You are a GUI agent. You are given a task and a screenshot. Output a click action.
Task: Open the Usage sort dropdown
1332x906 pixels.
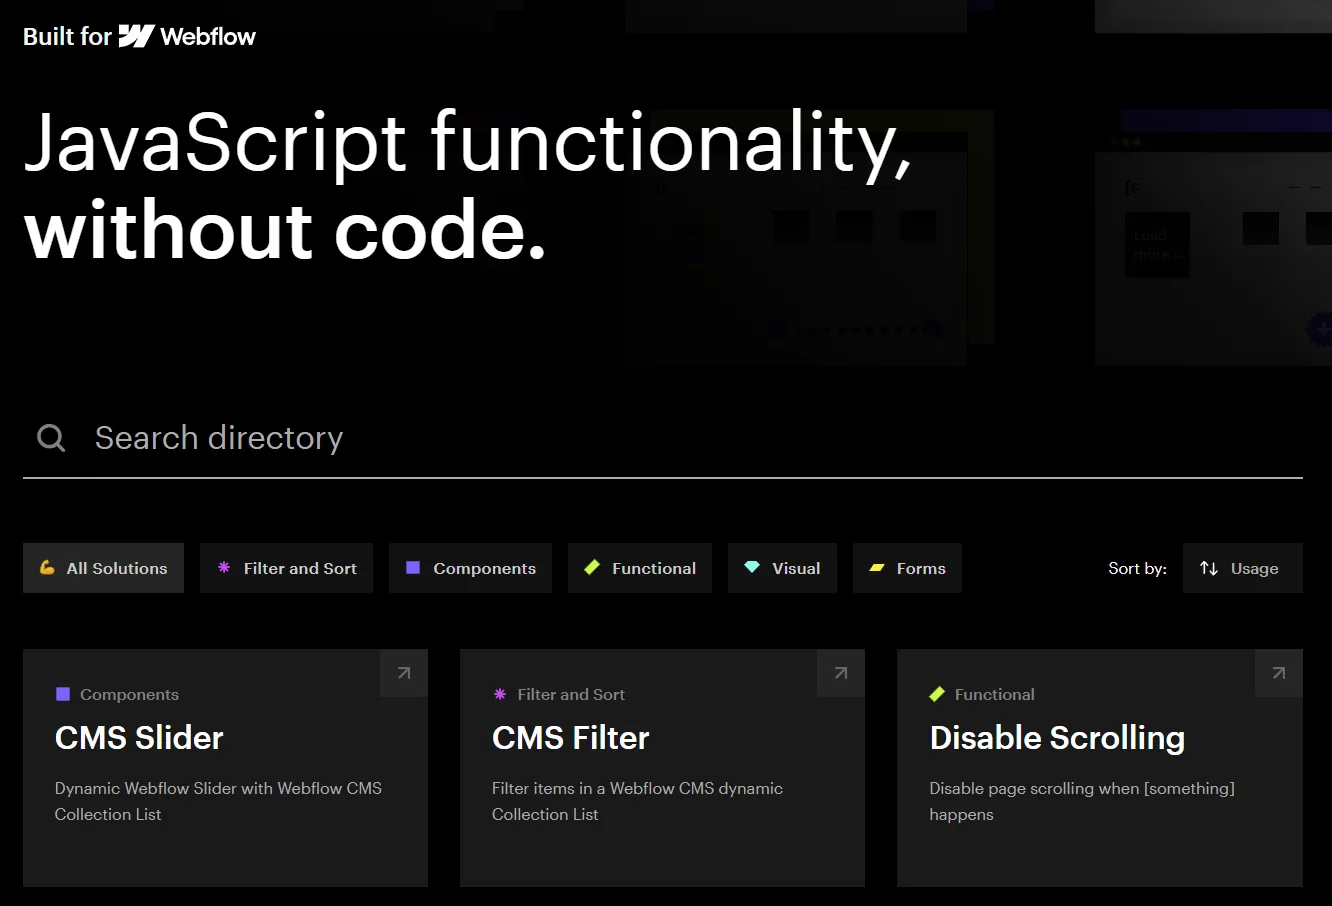pyautogui.click(x=1243, y=568)
